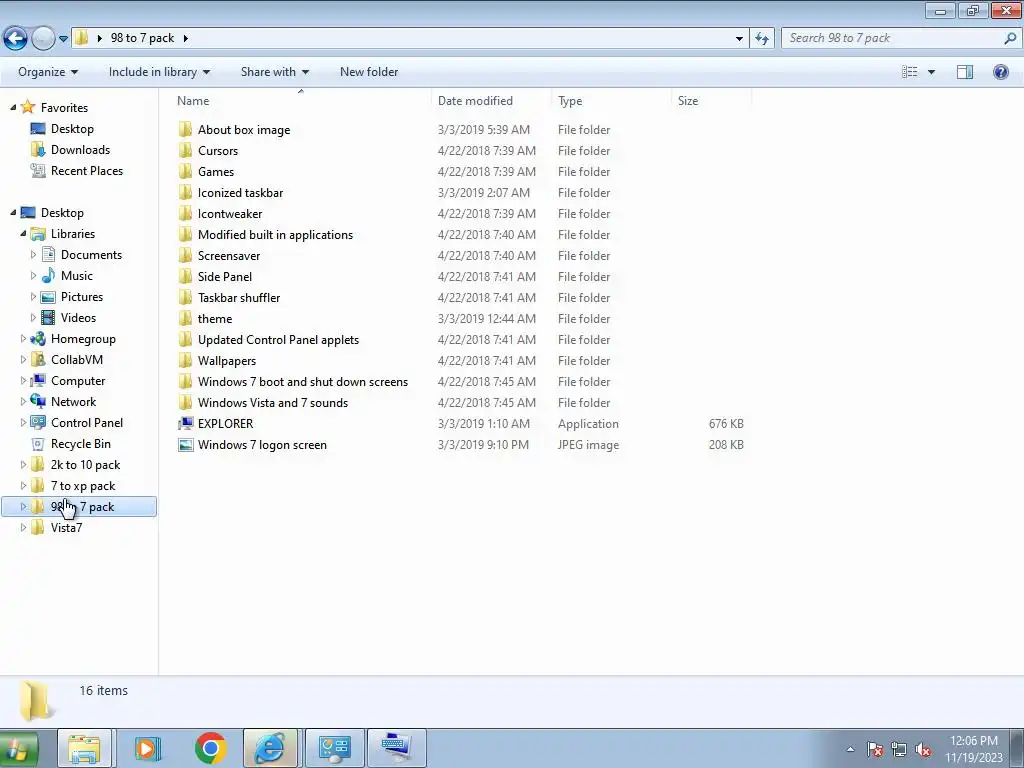The width and height of the screenshot is (1024, 768).
Task: Refresh the 98 to 7 pack folder
Action: coord(761,39)
